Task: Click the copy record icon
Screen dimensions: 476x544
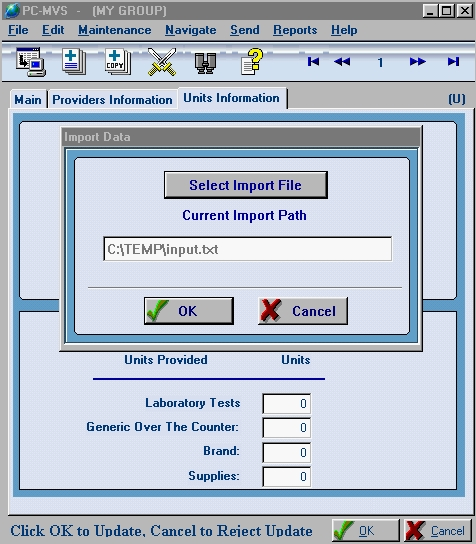Action: 118,62
